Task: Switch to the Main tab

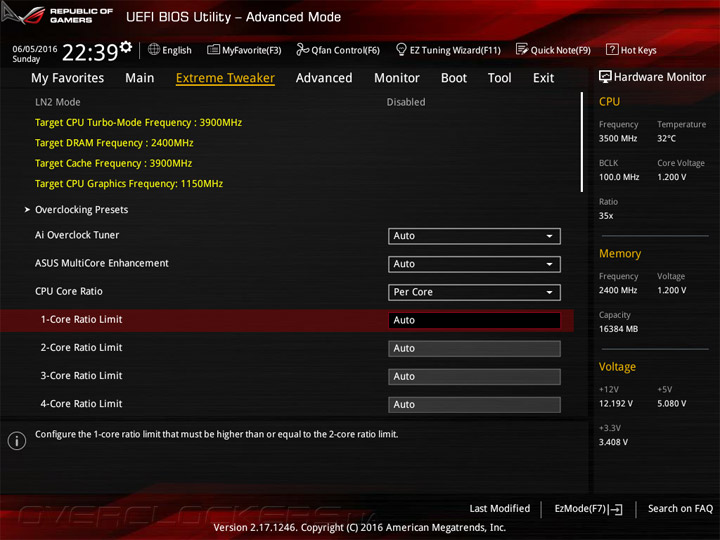Action: [x=140, y=78]
